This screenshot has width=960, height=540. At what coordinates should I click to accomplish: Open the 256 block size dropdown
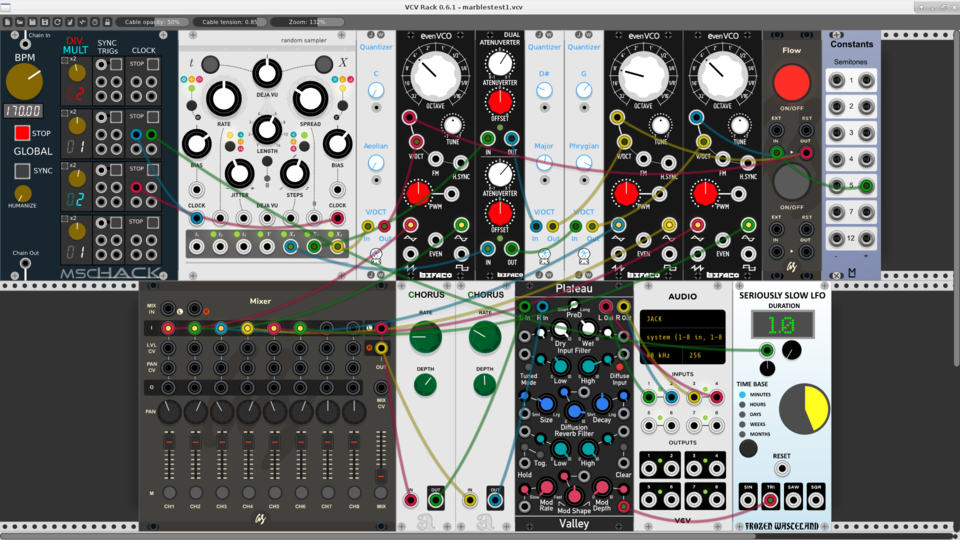(x=704, y=355)
